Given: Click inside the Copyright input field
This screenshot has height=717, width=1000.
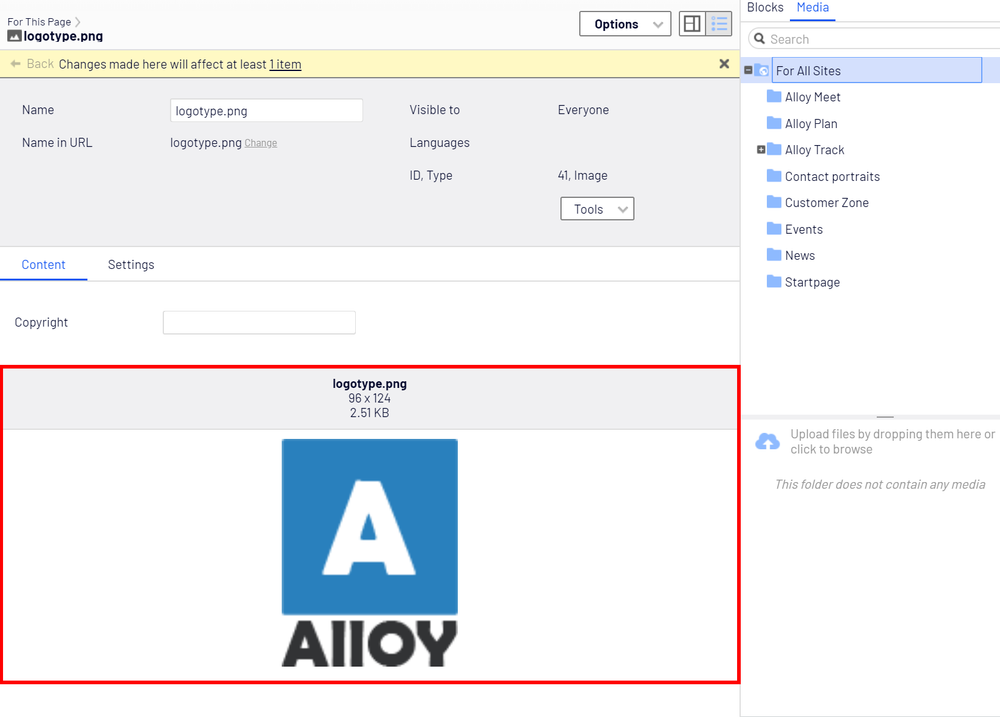Looking at the screenshot, I should [x=259, y=322].
